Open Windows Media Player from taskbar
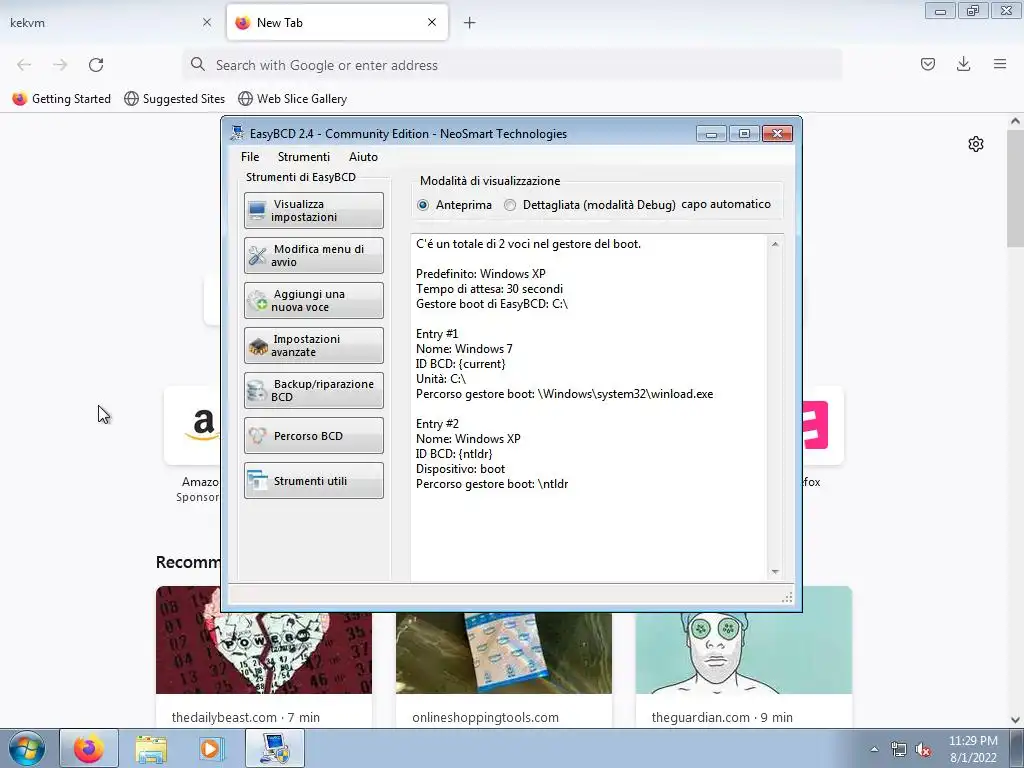1024x768 pixels. (x=210, y=748)
